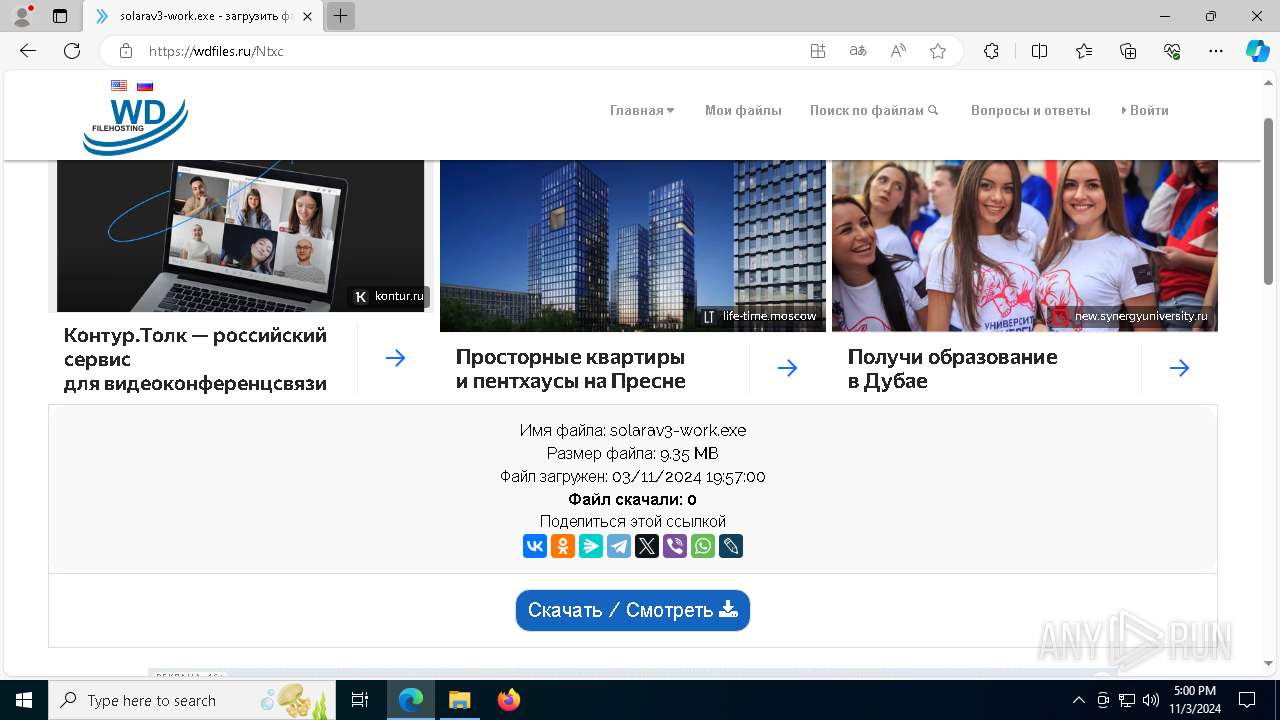Share link via the teal arrow messenger icon
The width and height of the screenshot is (1280, 720).
[x=591, y=546]
